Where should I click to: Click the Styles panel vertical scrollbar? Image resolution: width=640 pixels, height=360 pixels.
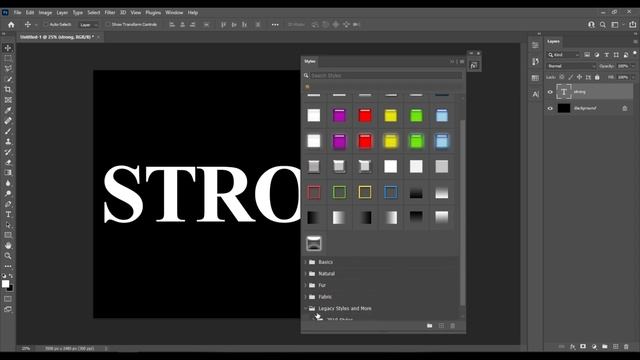[x=462, y=212]
